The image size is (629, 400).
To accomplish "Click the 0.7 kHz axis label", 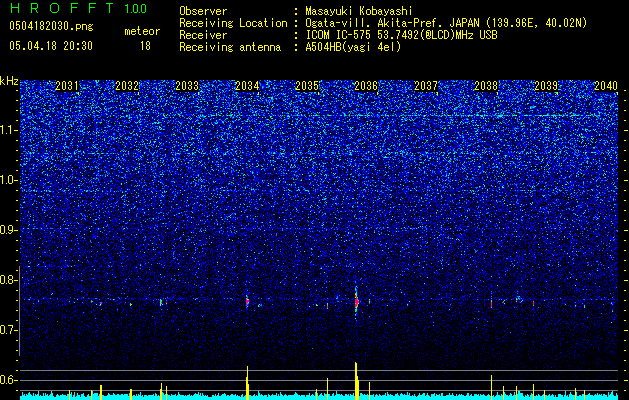I will click(8, 330).
